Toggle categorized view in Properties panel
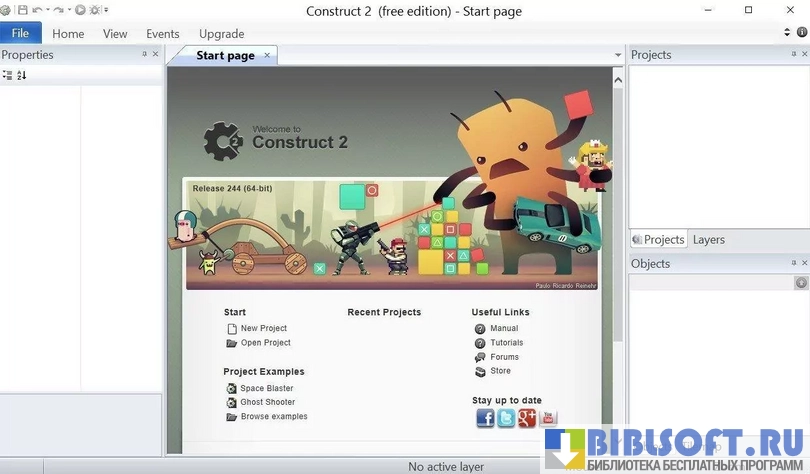This screenshot has width=810, height=474. click(8, 75)
